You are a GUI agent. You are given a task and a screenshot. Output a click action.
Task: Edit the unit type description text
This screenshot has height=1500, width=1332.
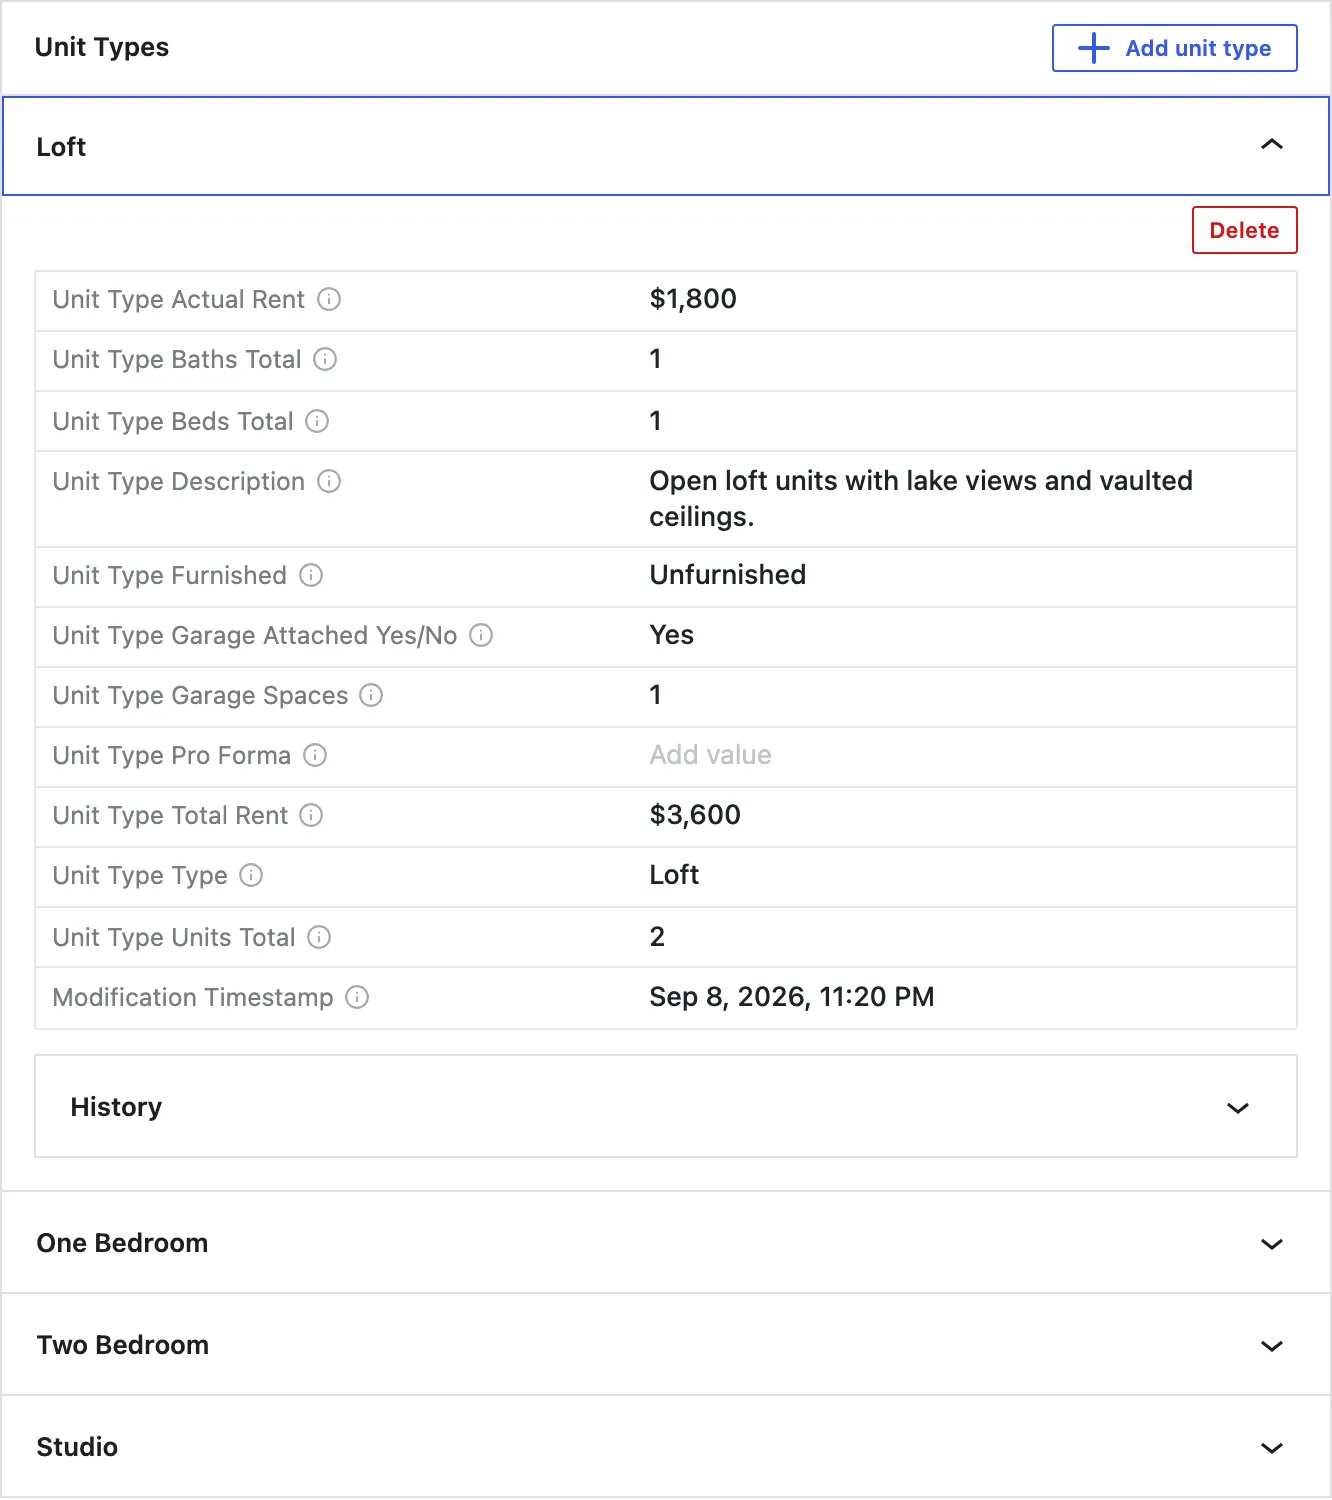[x=921, y=499]
